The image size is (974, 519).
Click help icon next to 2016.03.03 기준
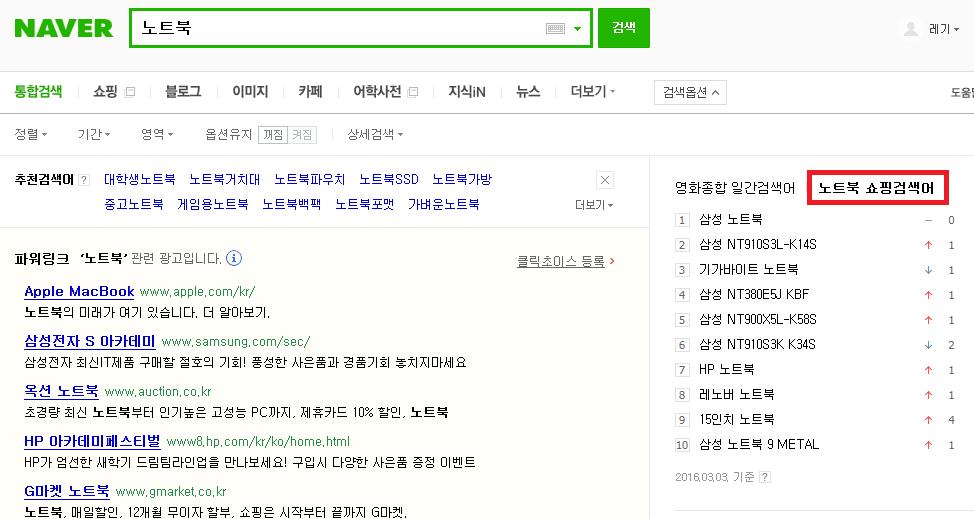pos(765,477)
